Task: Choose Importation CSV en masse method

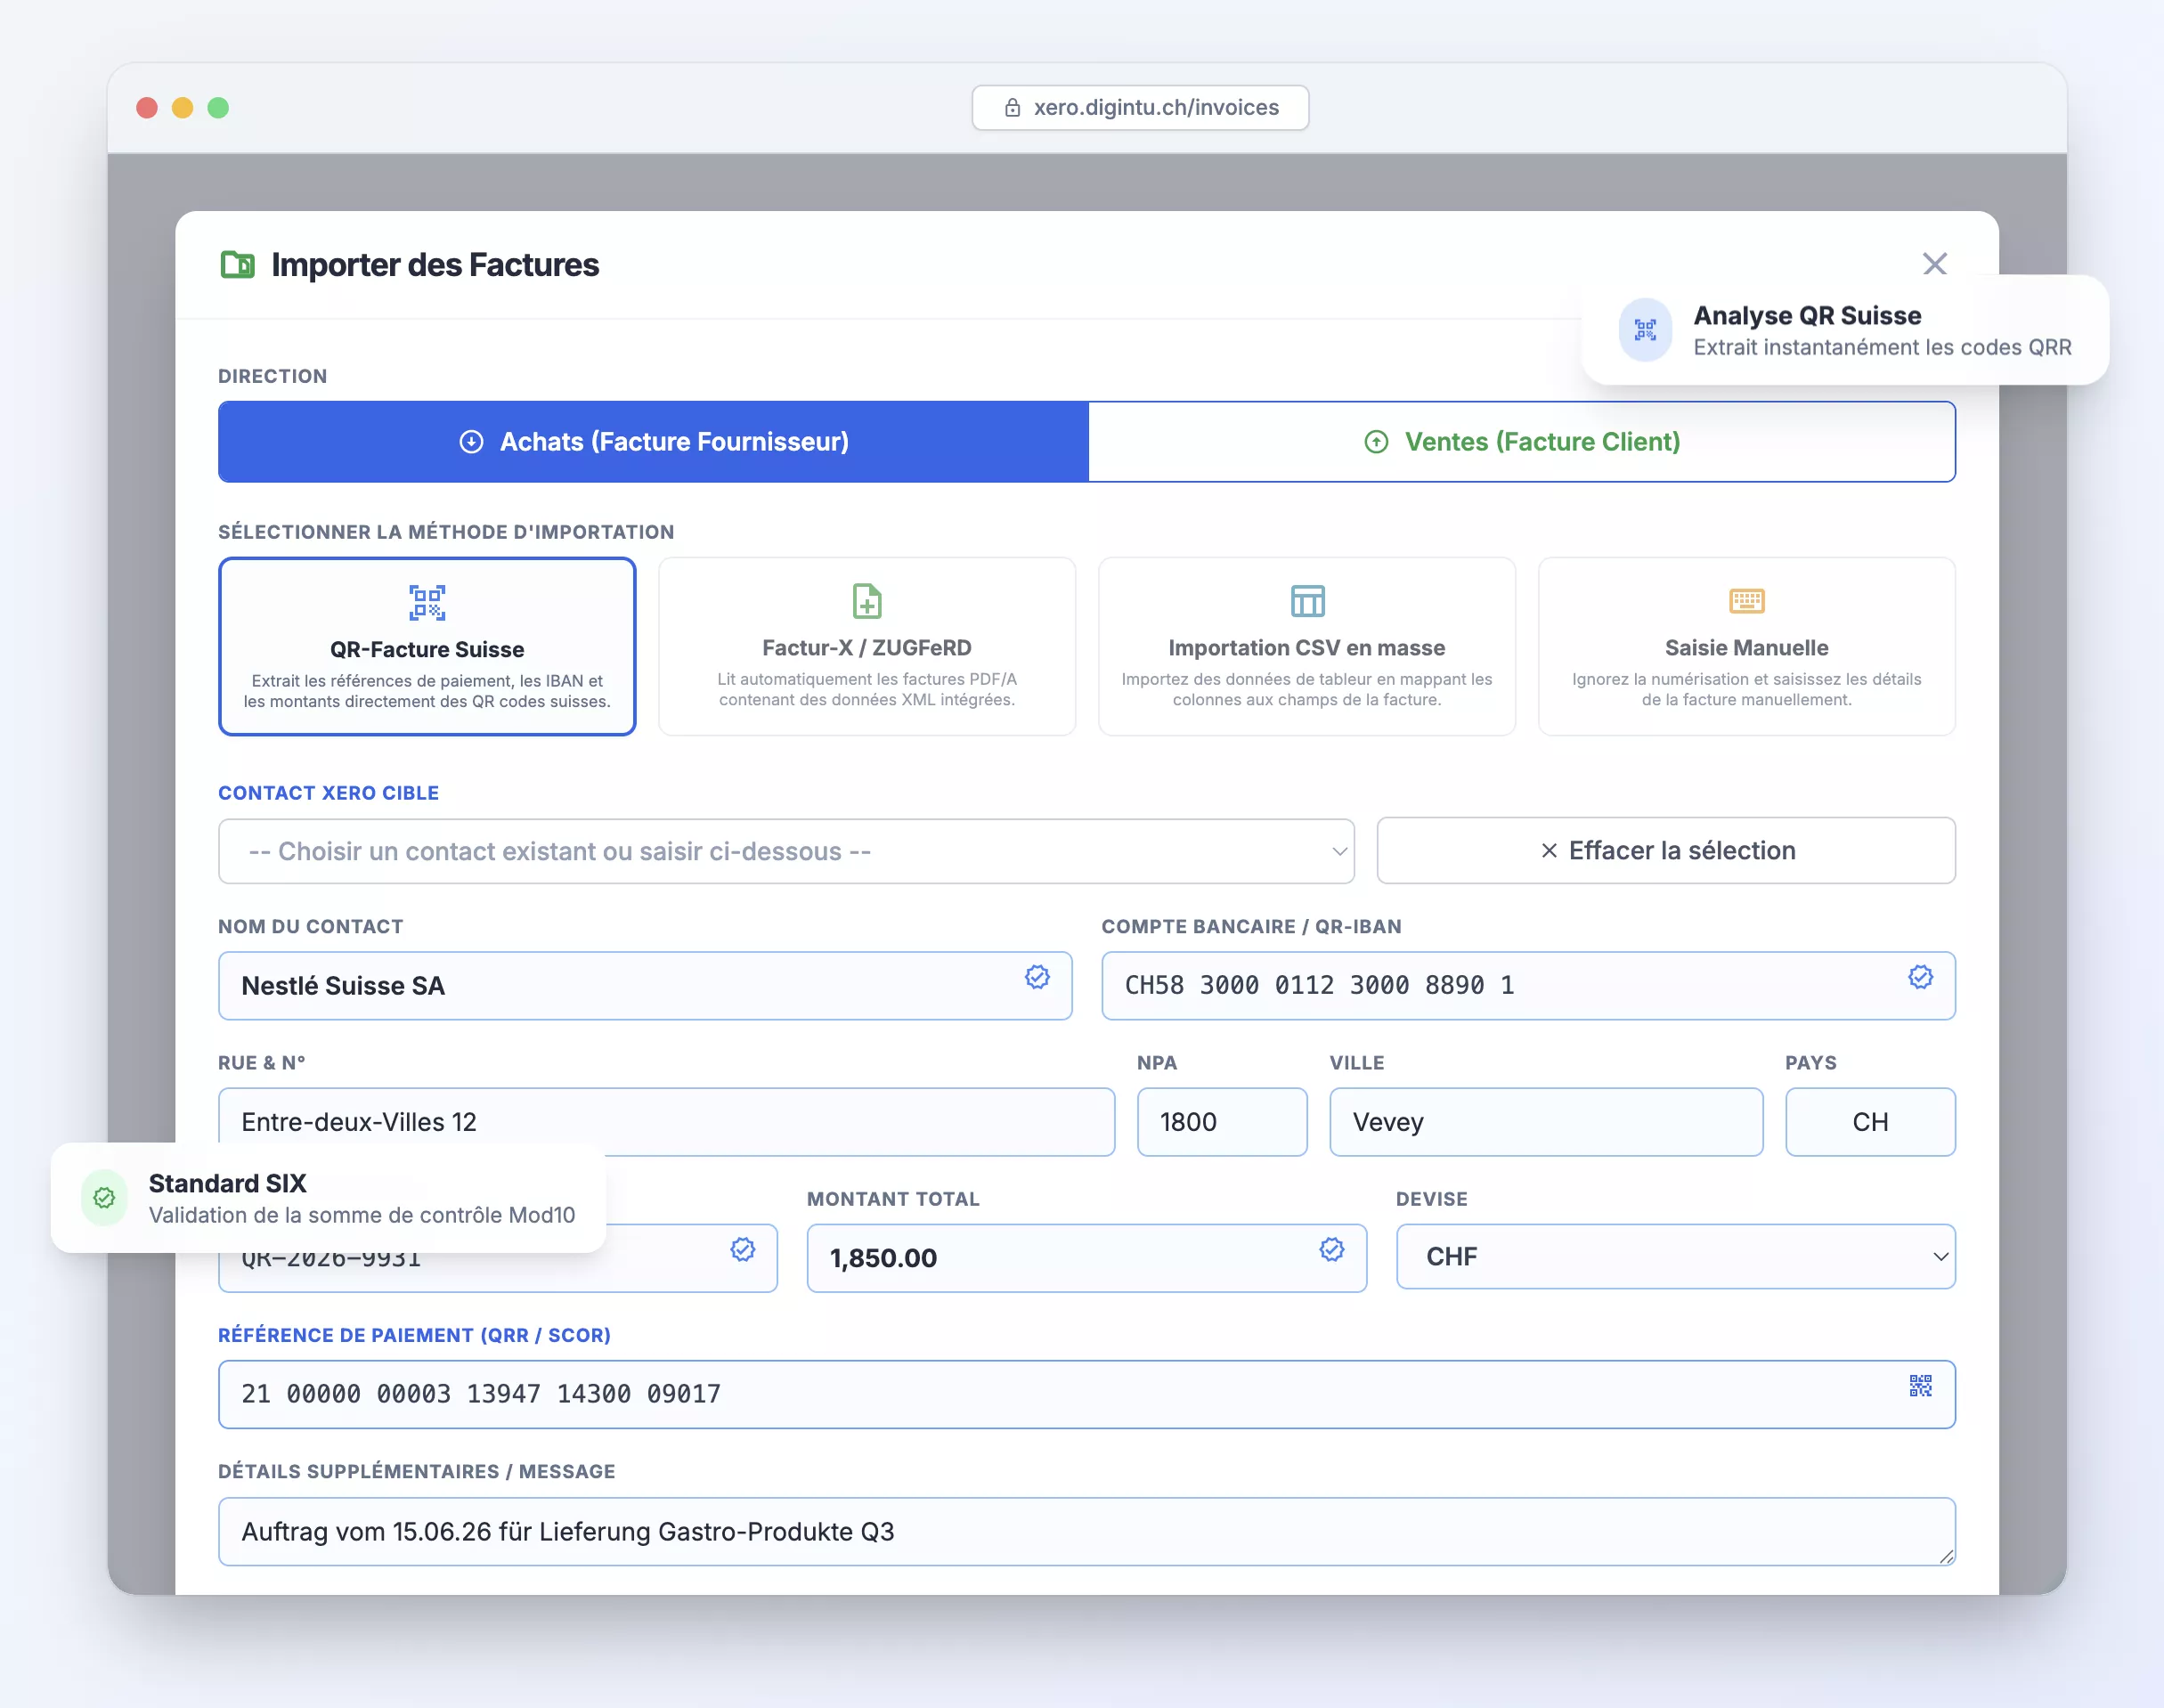Action: [x=1307, y=647]
